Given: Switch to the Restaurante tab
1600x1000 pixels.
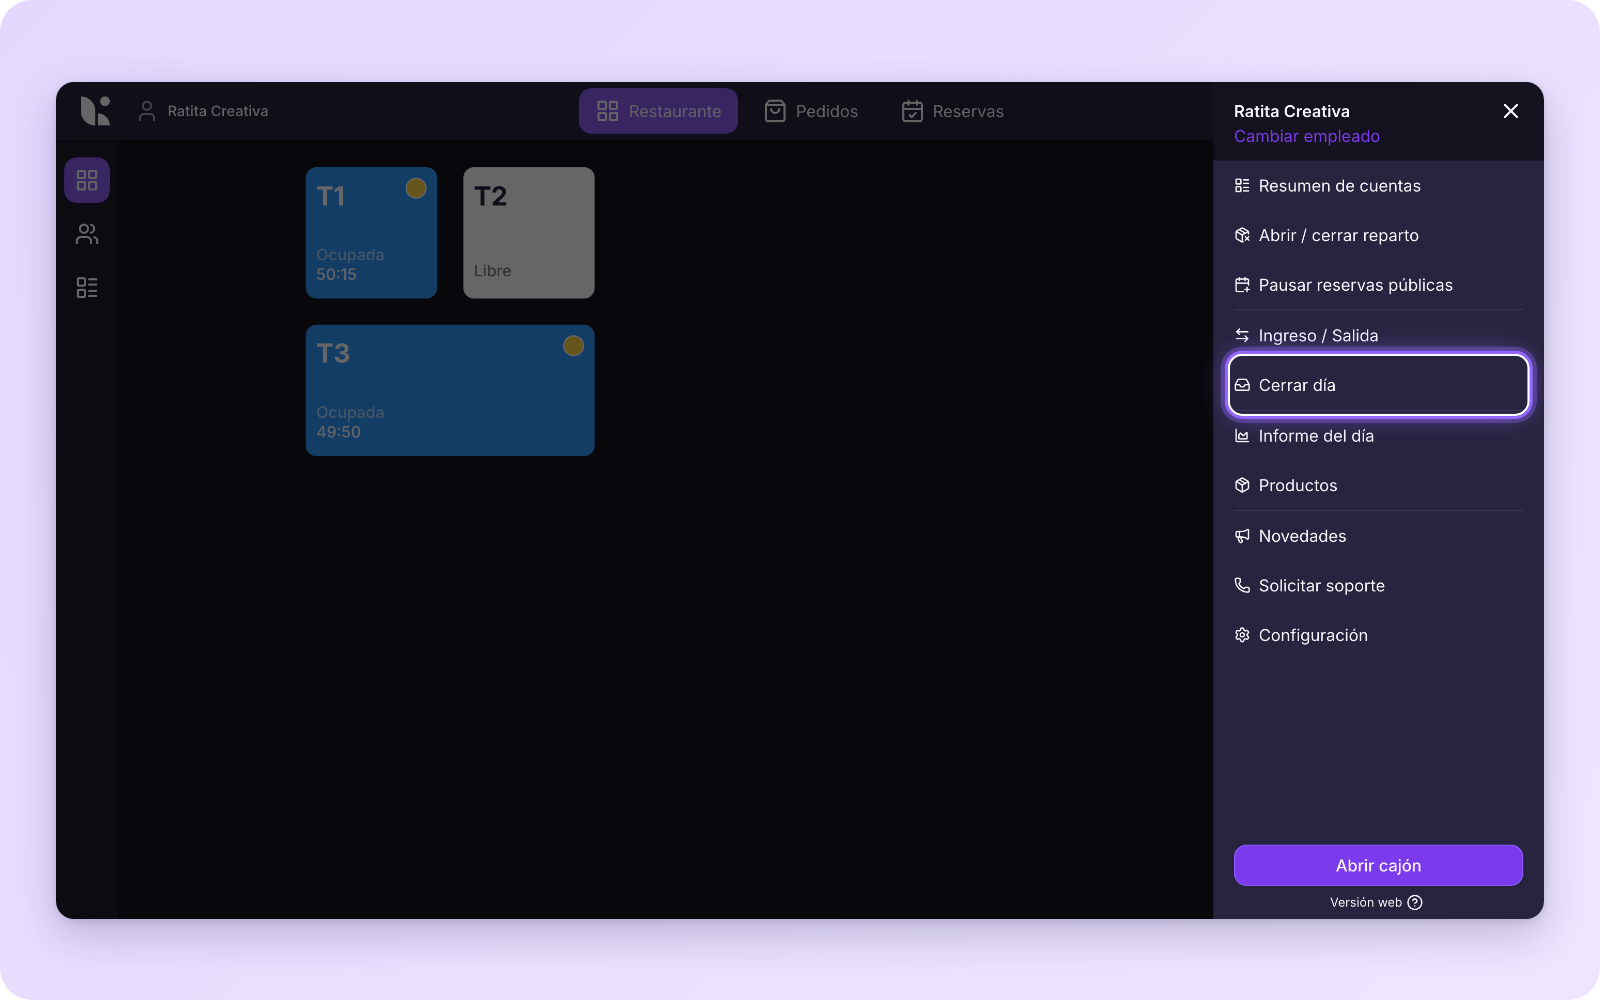Looking at the screenshot, I should pyautogui.click(x=658, y=111).
